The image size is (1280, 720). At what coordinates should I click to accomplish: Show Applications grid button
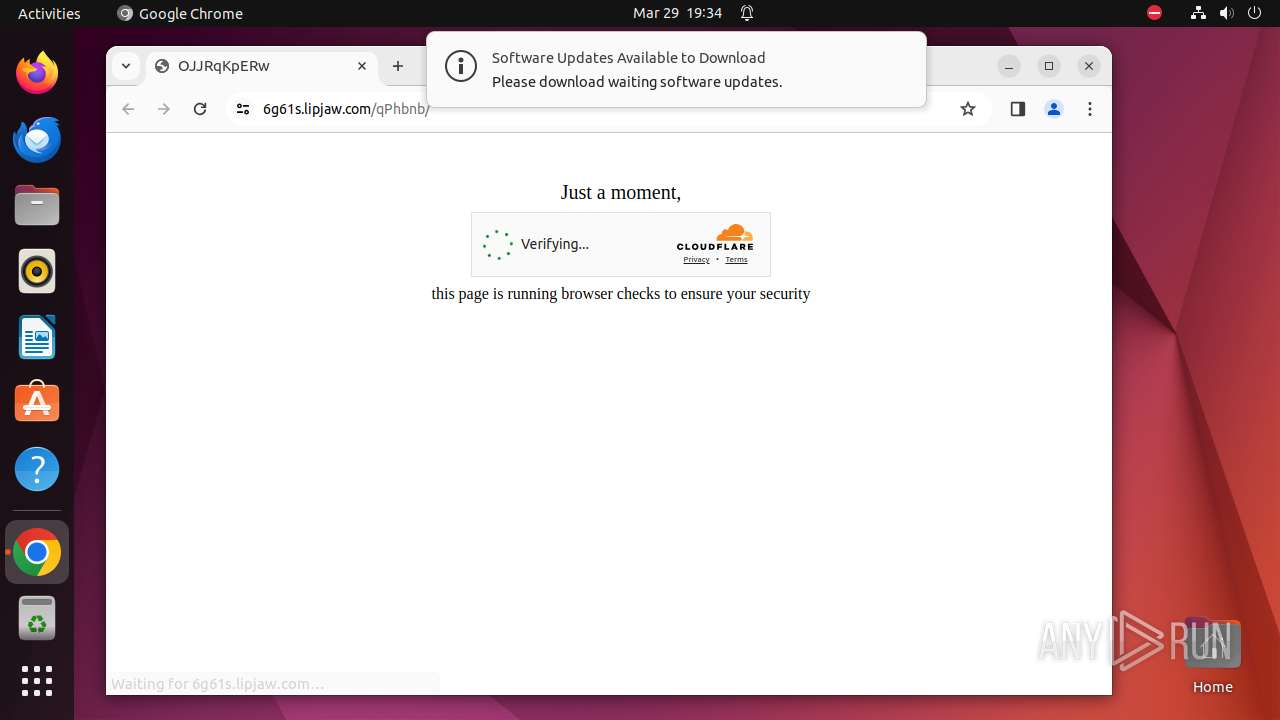coord(37,681)
